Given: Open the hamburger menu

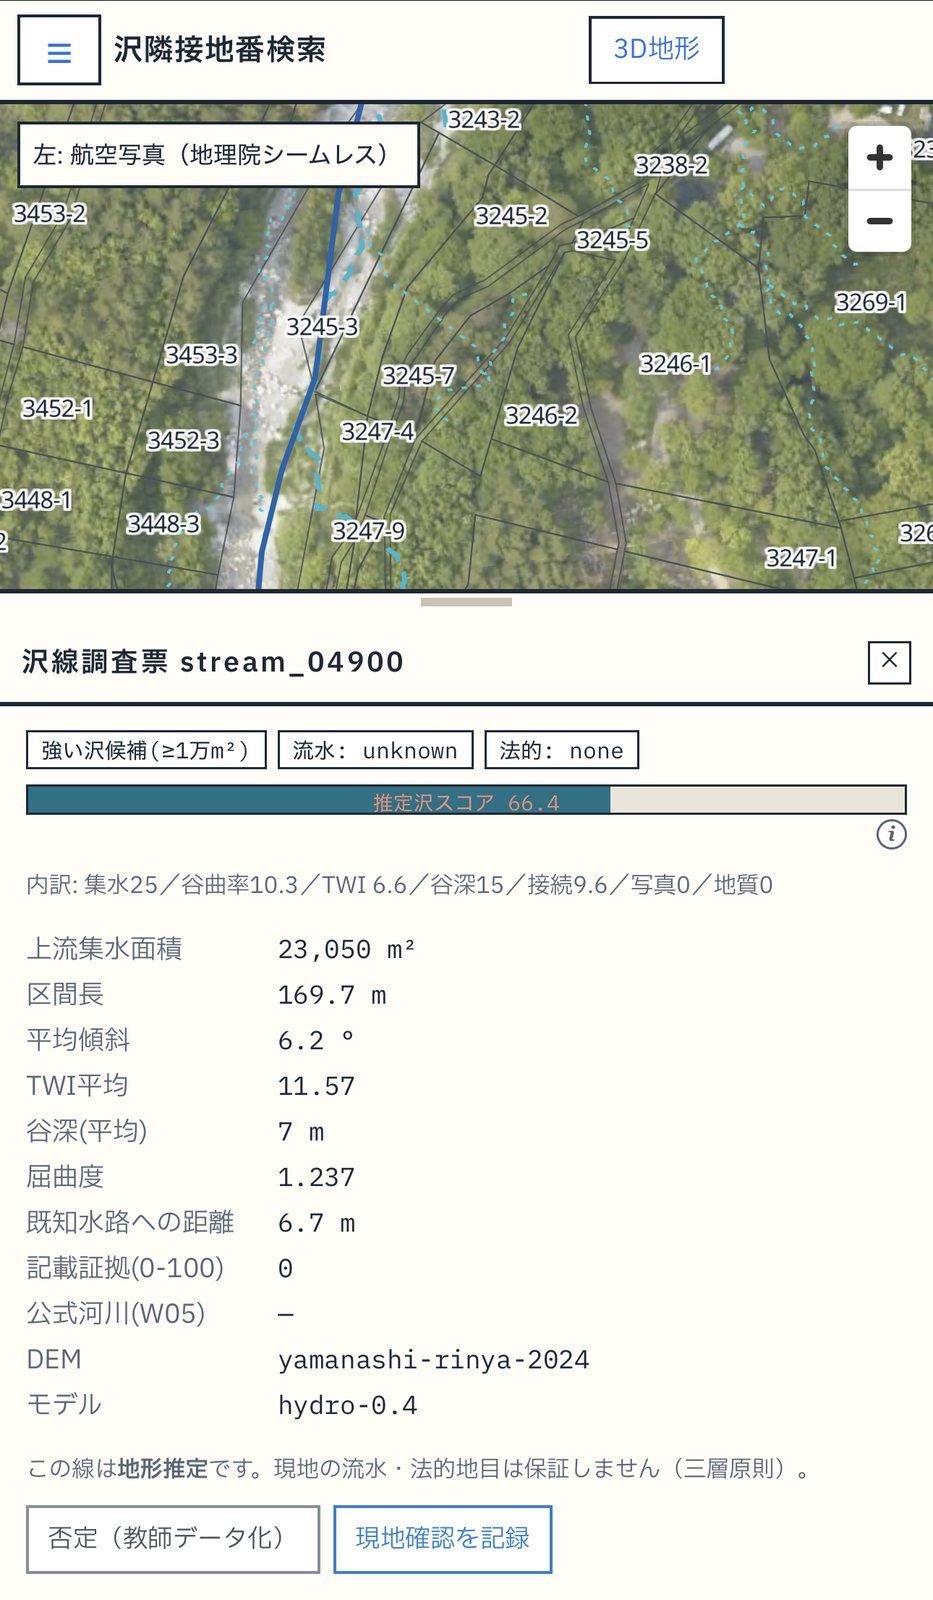Looking at the screenshot, I should point(59,50).
